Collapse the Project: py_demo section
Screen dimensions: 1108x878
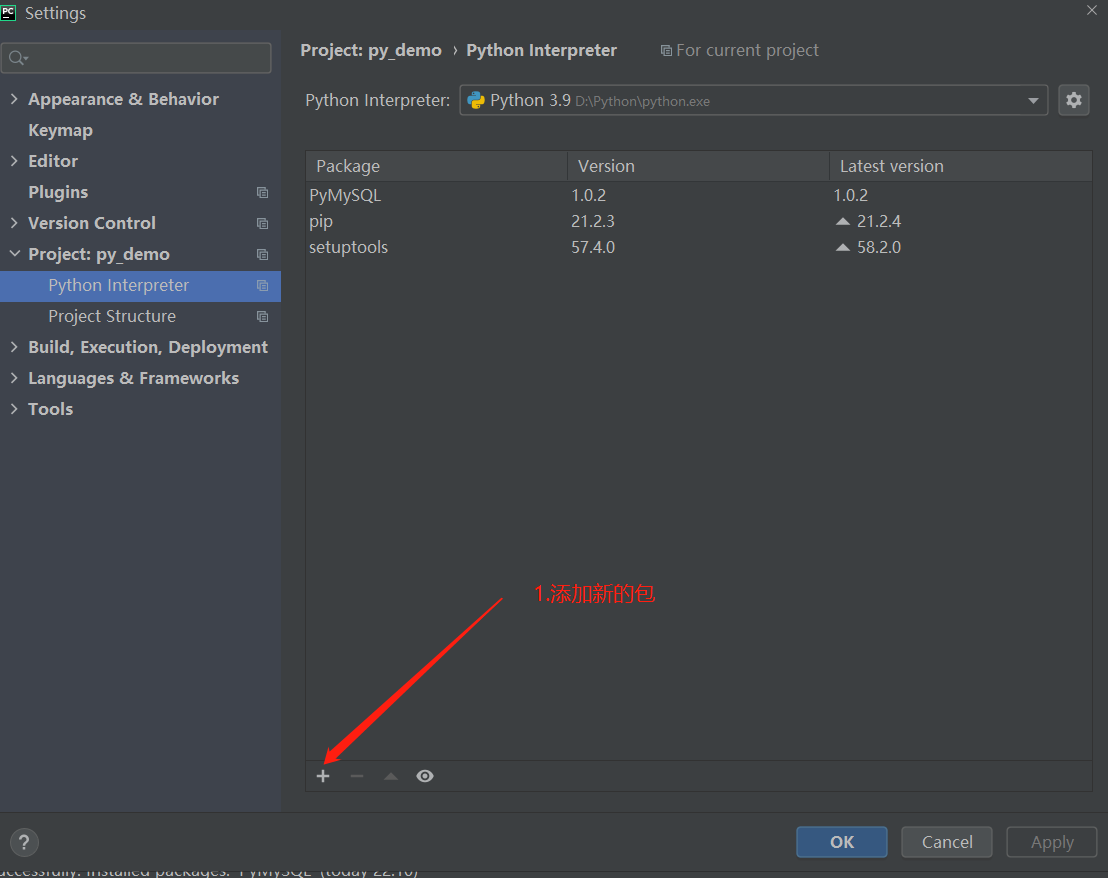pos(14,254)
